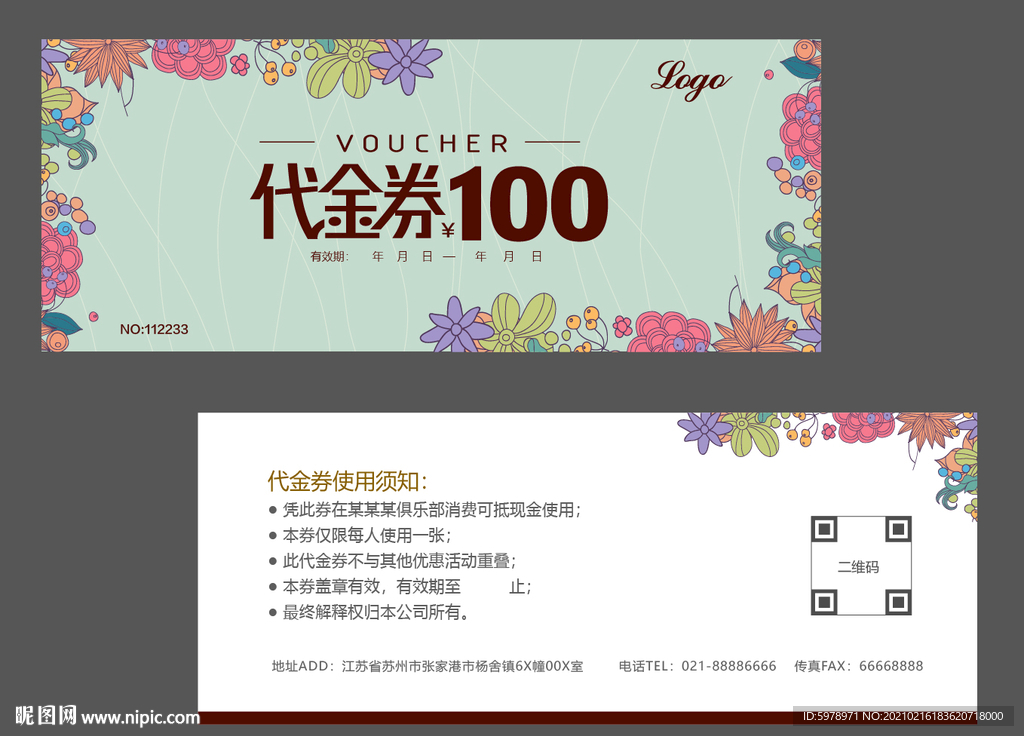
Task: Click the bullet beside 凭此券在某某某俱乐部 line
Action: tap(271, 509)
